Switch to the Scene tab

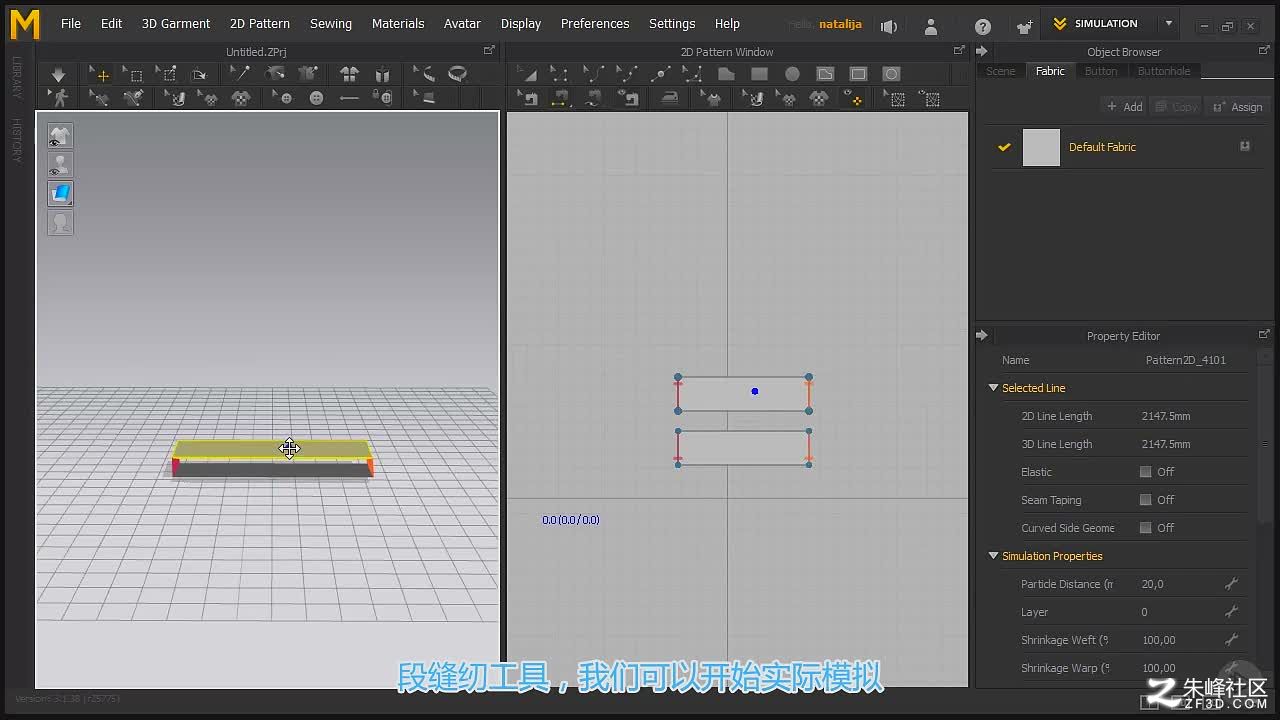[1000, 71]
